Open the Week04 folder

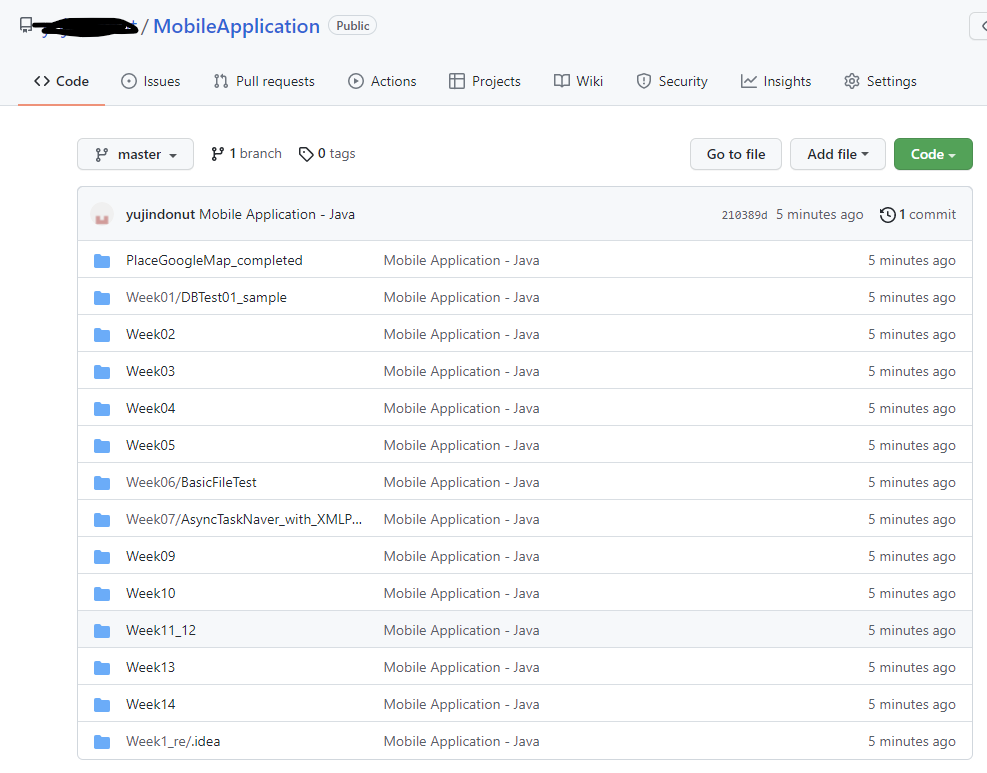point(150,409)
